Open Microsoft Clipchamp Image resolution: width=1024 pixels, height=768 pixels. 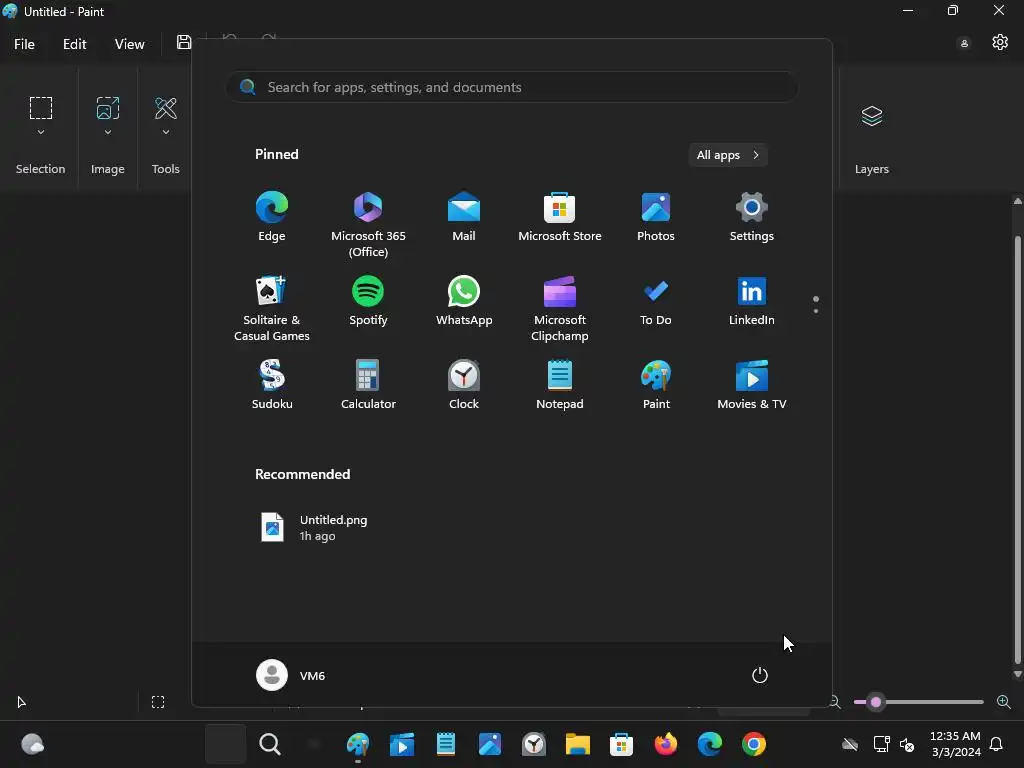click(x=560, y=308)
